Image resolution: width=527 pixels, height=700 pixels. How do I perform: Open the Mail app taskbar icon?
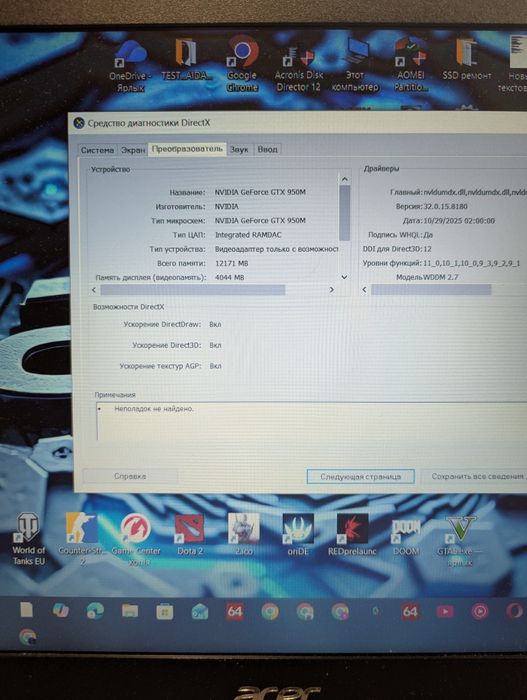[x=200, y=611]
